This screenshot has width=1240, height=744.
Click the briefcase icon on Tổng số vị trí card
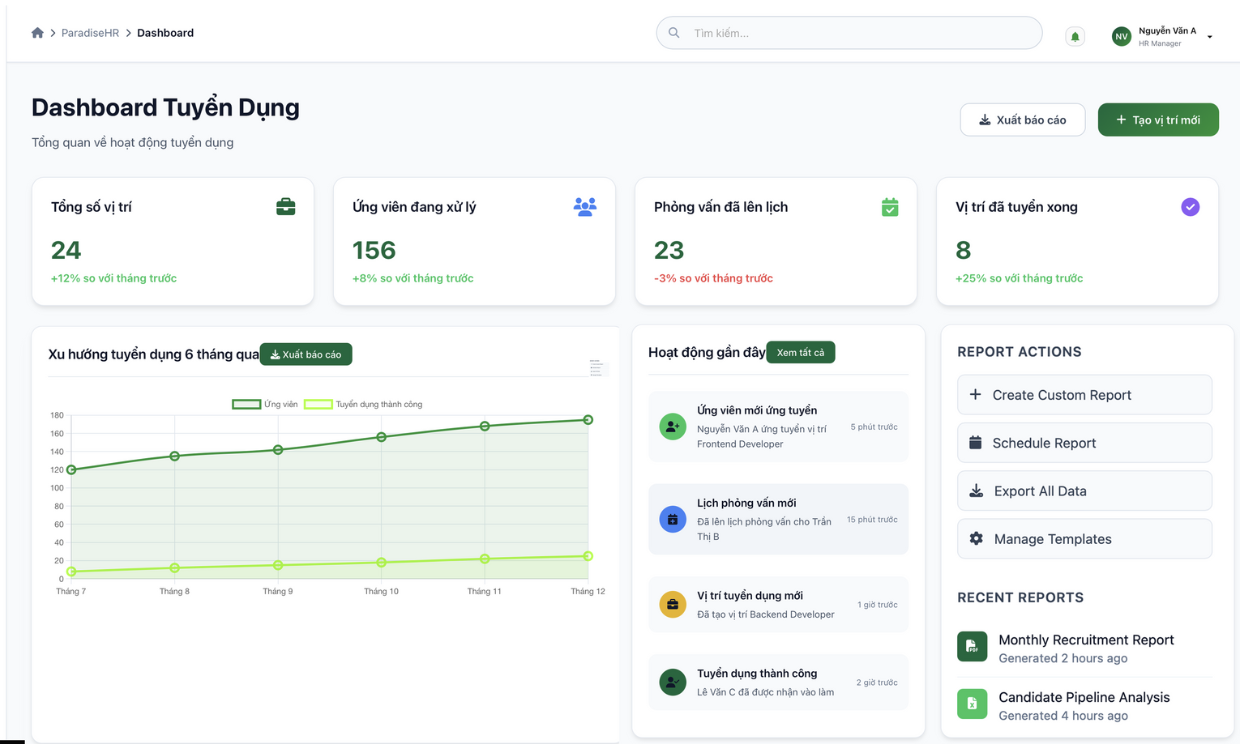click(x=286, y=207)
